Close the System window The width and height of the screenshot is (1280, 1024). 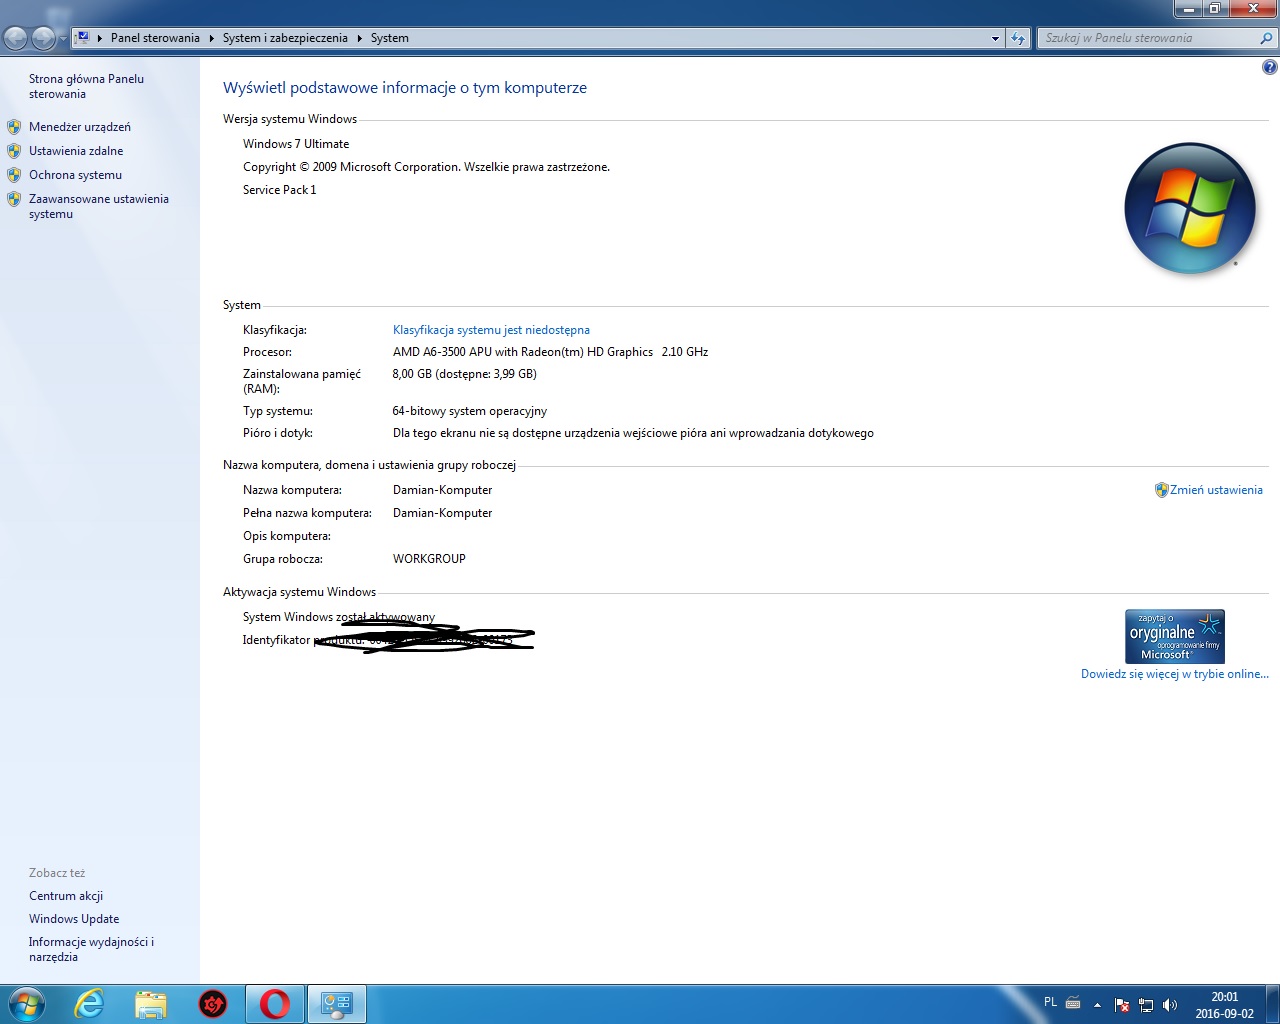coord(1252,9)
